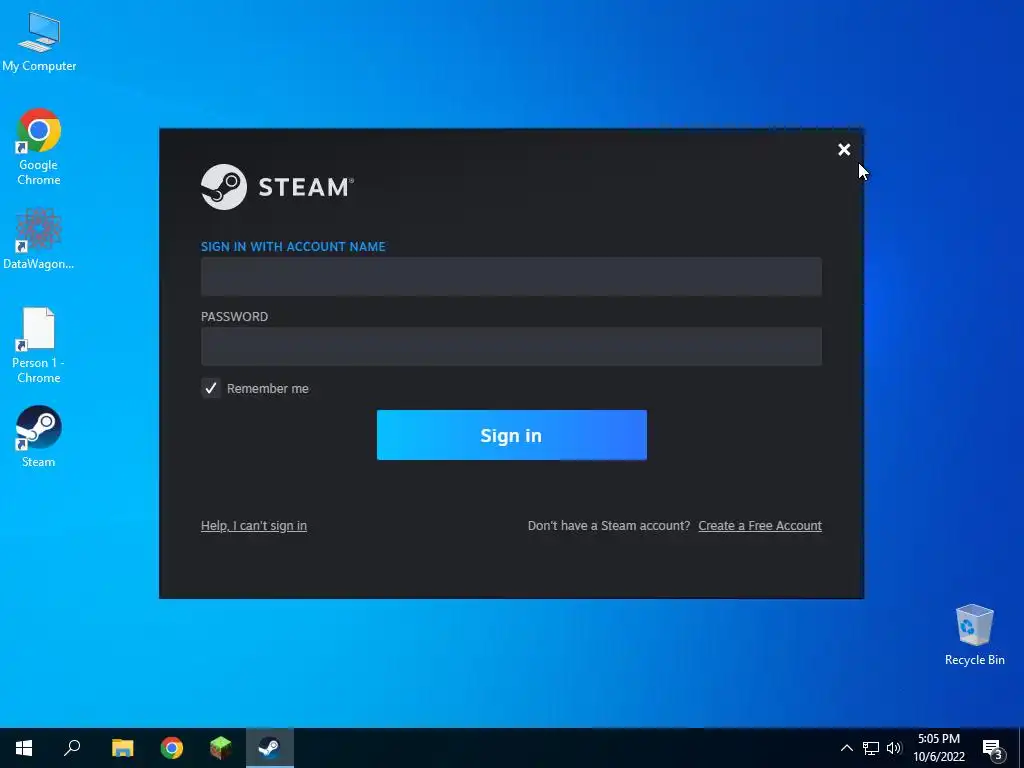Launch Chrome from the taskbar
This screenshot has width=1024, height=768.
pyautogui.click(x=172, y=748)
